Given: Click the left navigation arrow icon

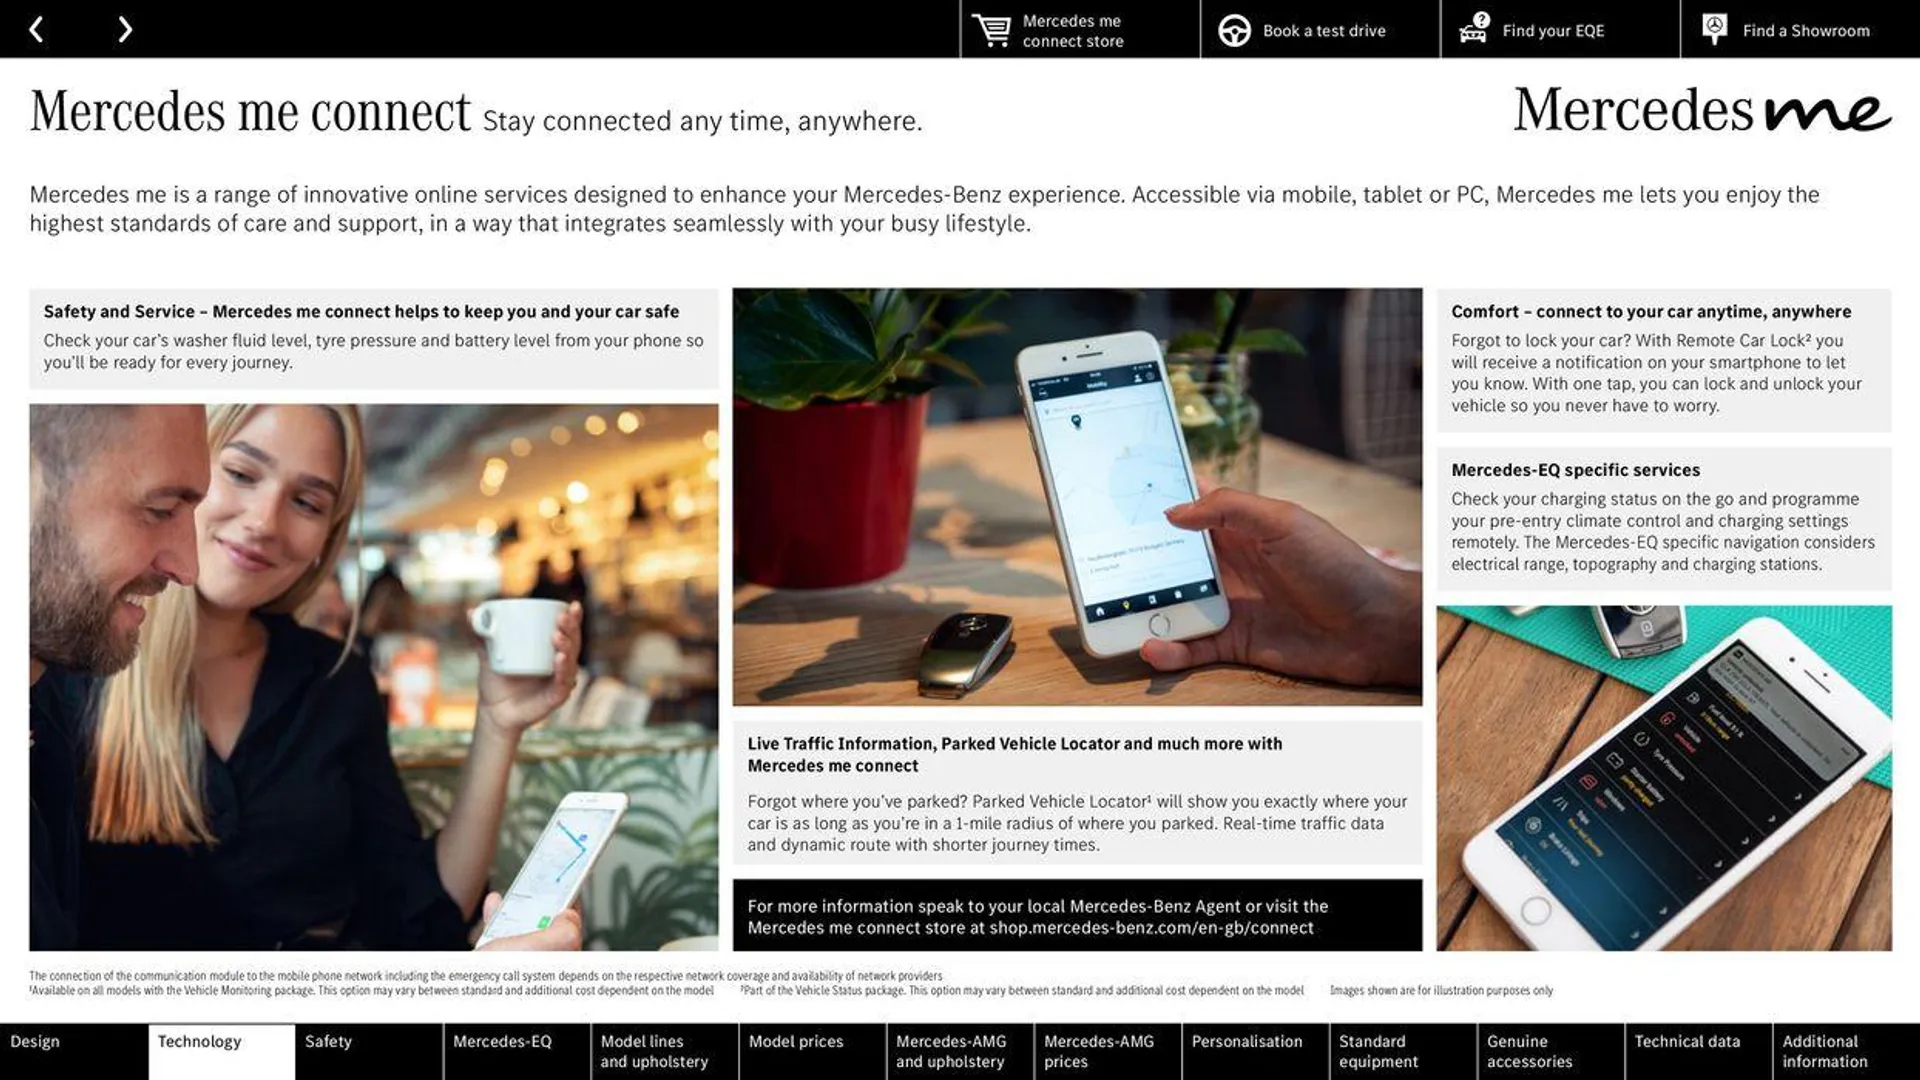Looking at the screenshot, I should click(36, 28).
